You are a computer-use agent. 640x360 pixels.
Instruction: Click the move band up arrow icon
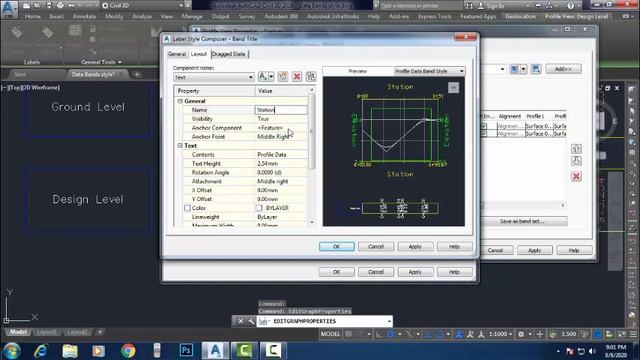(576, 149)
